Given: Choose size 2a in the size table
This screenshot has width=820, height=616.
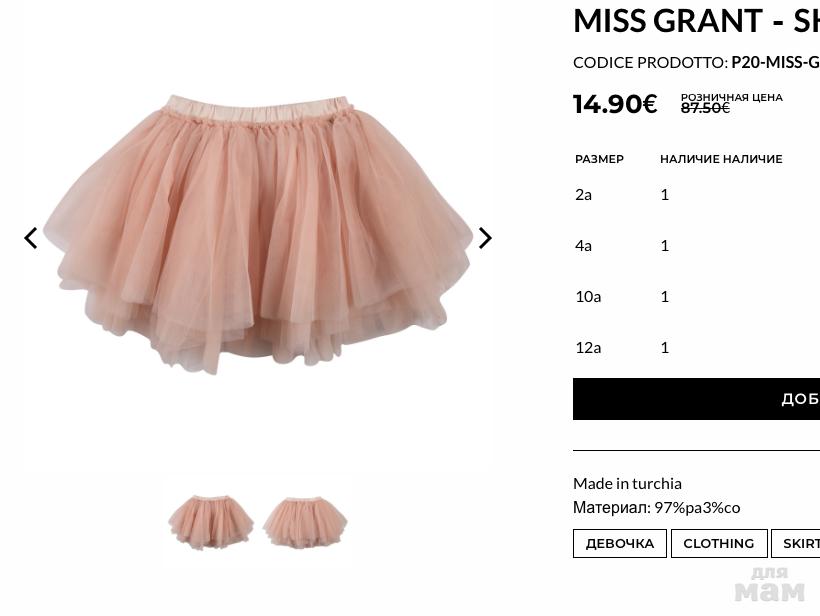Looking at the screenshot, I should click(x=584, y=194).
